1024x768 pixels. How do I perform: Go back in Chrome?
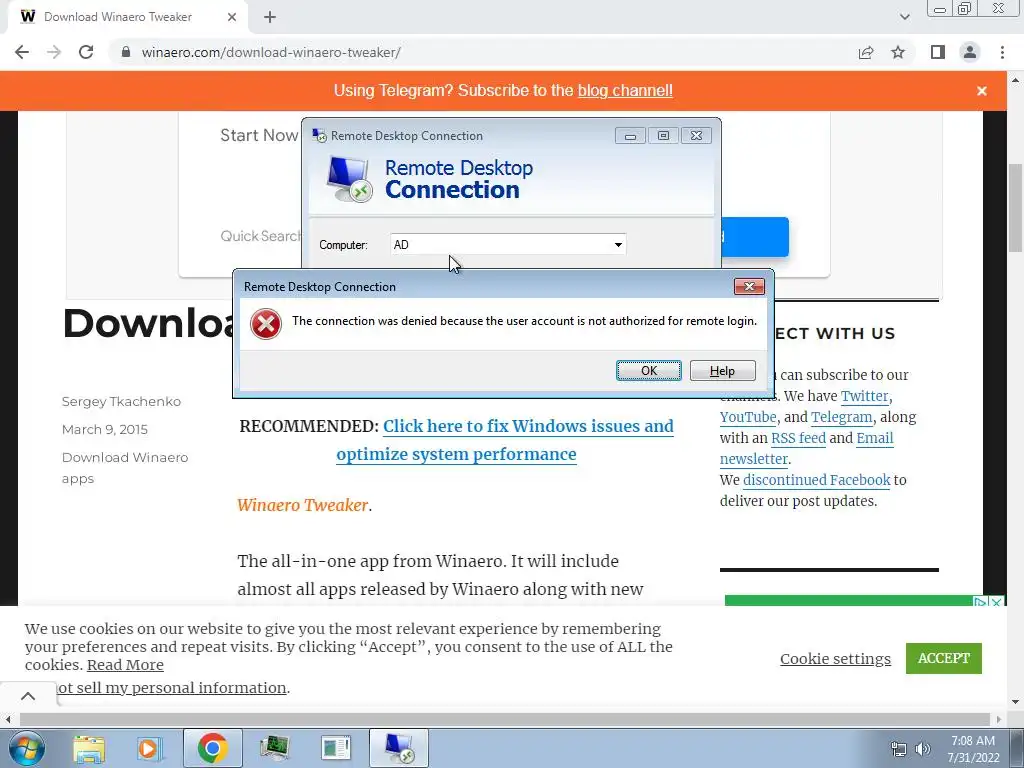point(22,52)
